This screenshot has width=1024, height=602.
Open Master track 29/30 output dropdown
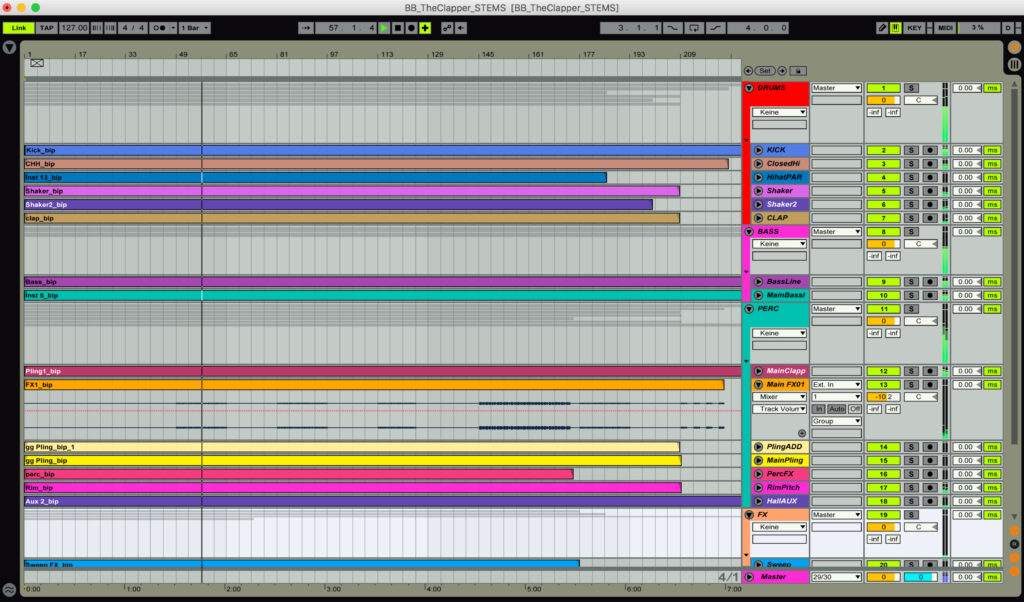coord(836,577)
